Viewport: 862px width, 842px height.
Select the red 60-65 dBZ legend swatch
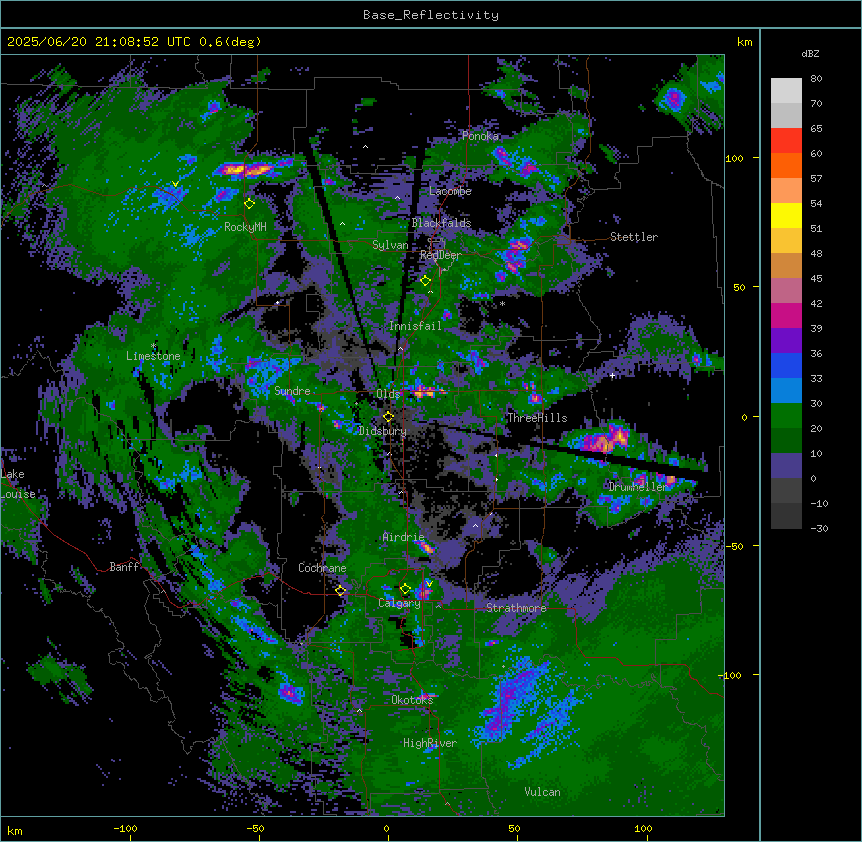point(786,141)
